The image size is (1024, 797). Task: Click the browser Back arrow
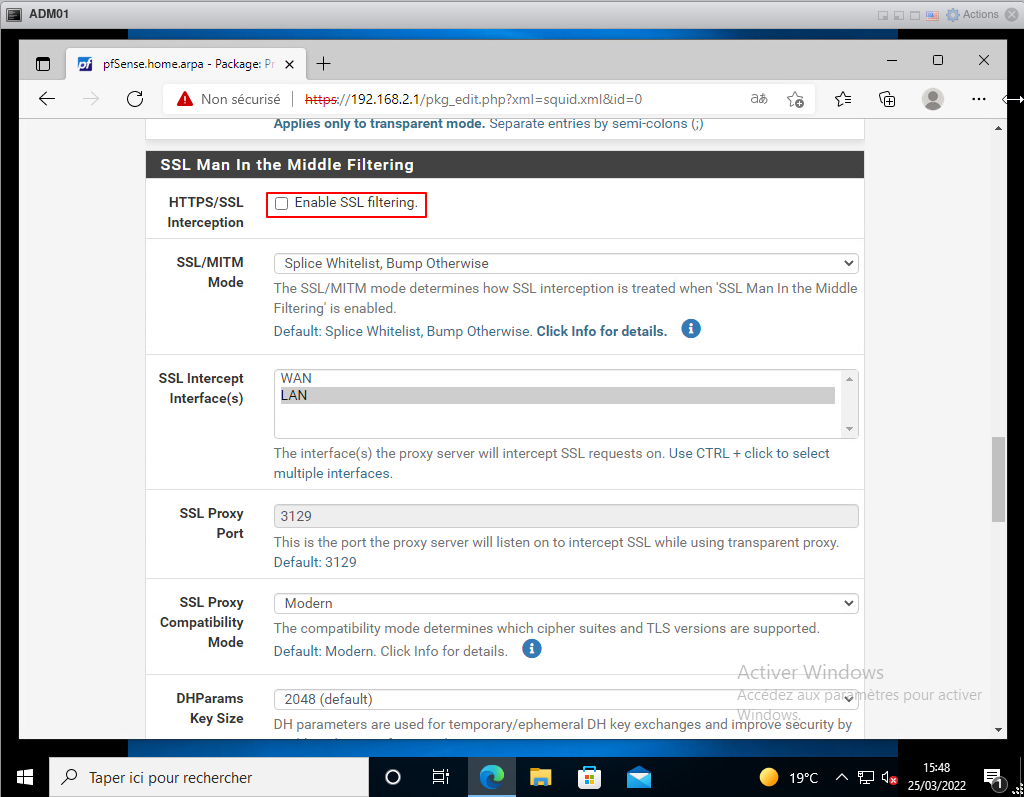click(x=47, y=99)
